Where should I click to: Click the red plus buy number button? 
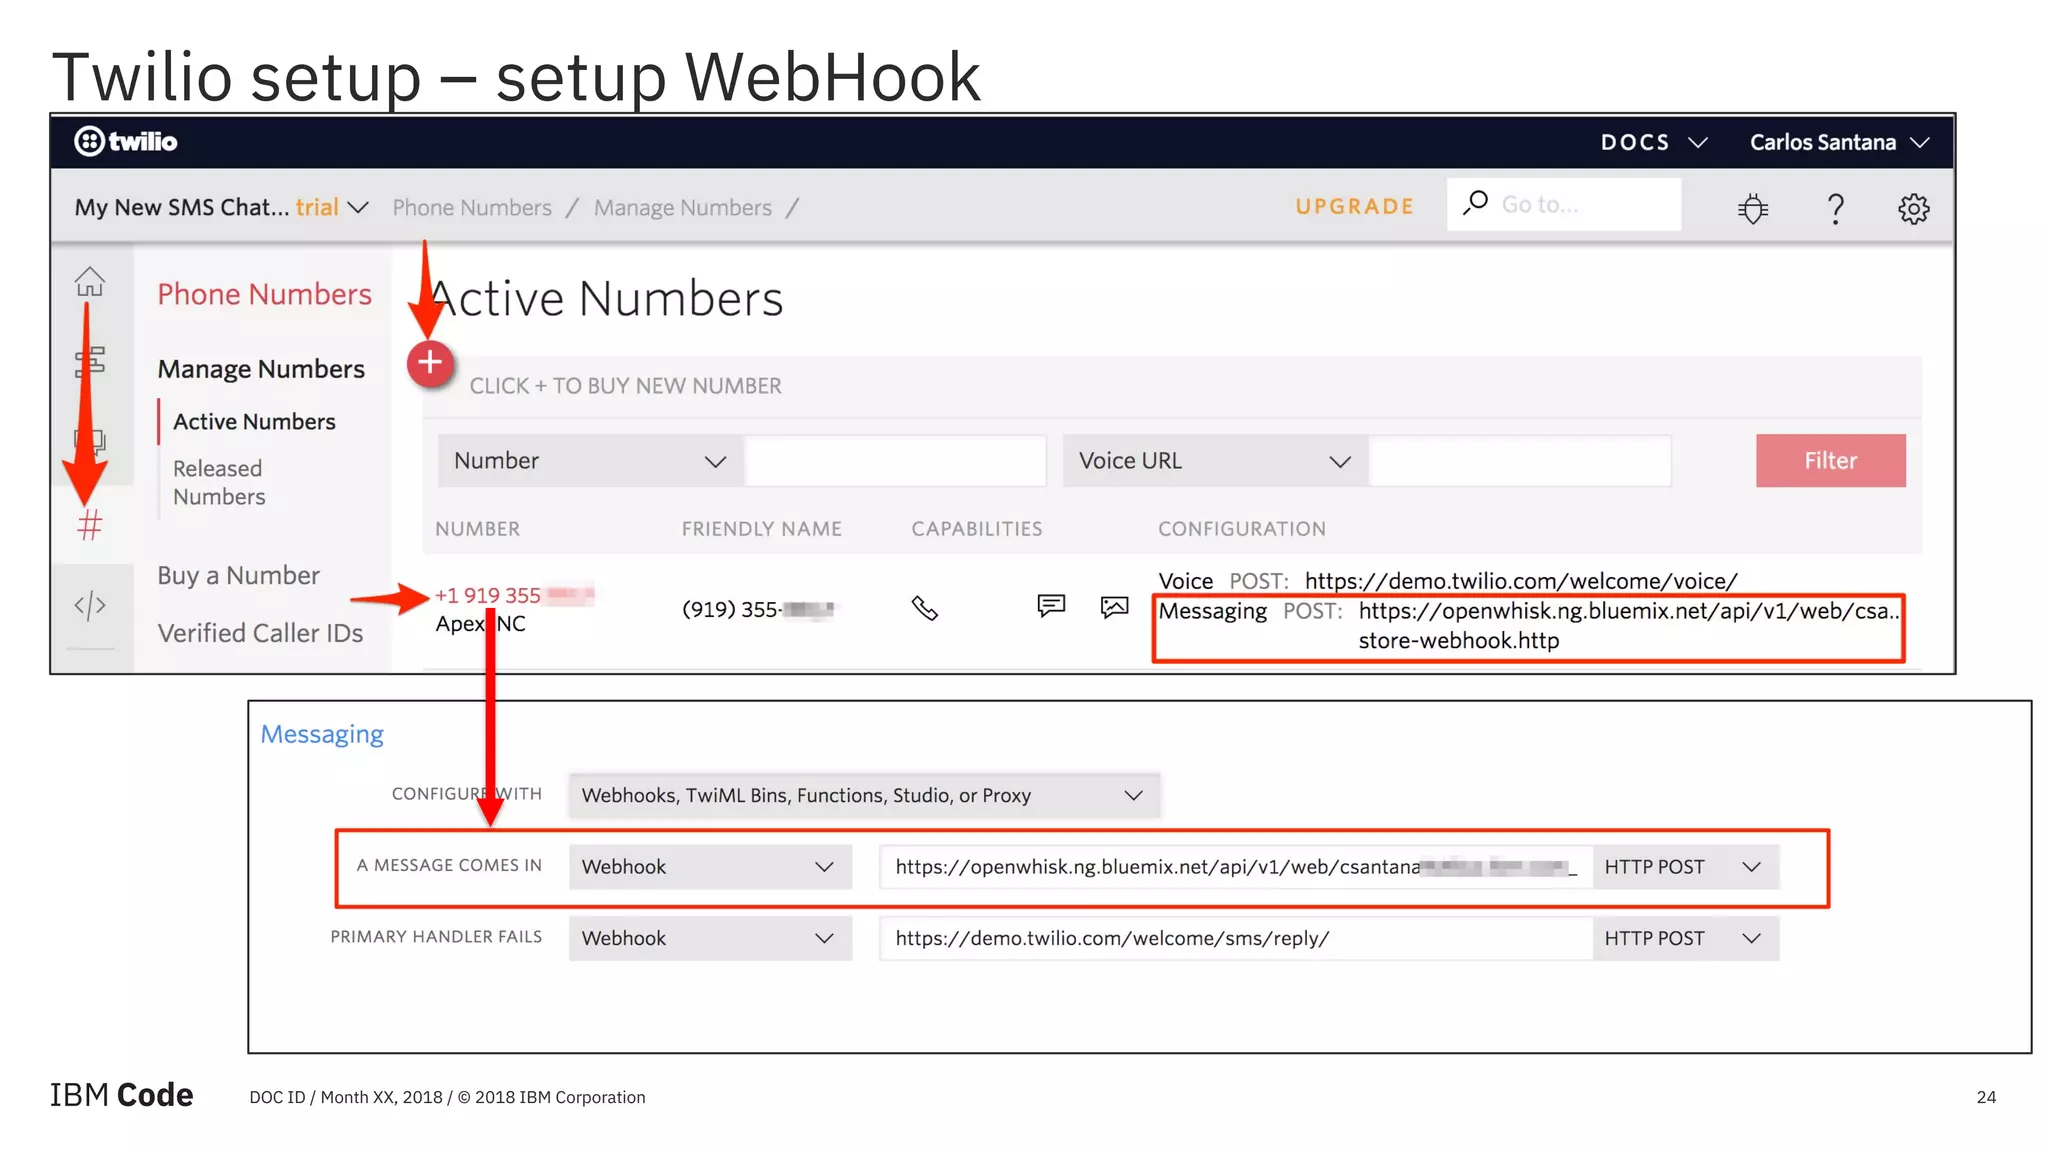point(430,363)
